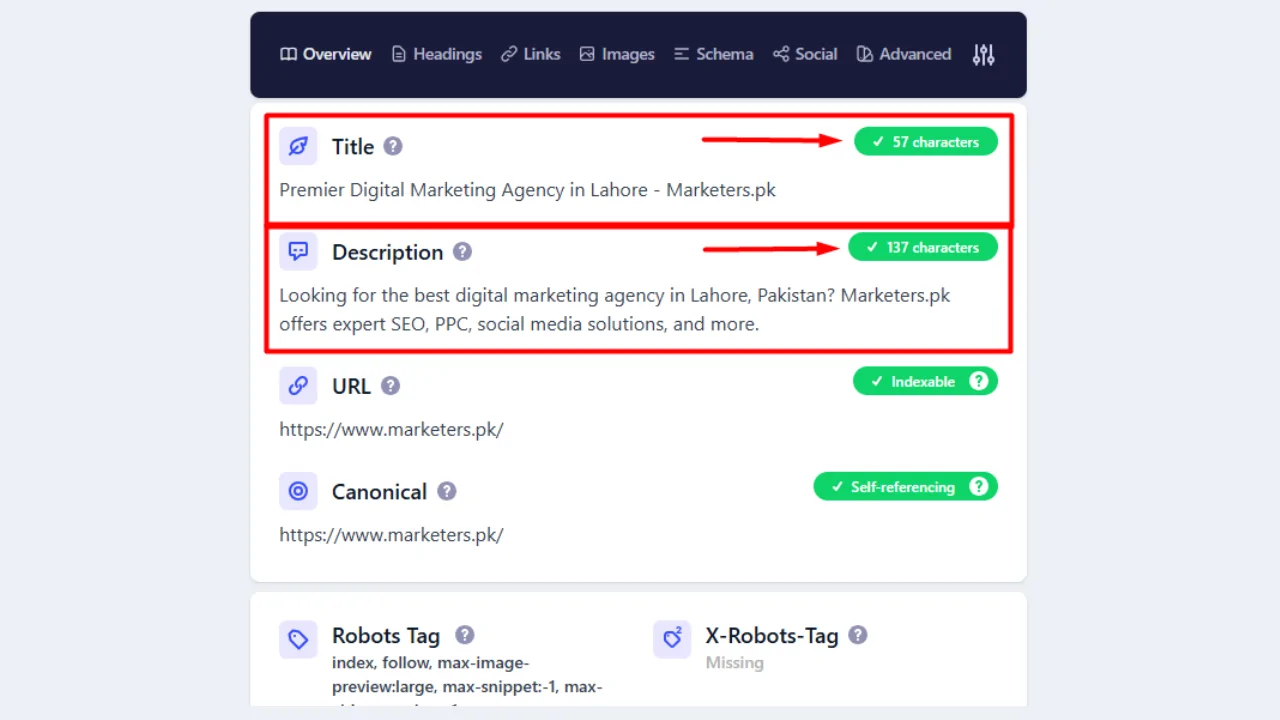
Task: Click the help icon next to Title
Action: [393, 146]
